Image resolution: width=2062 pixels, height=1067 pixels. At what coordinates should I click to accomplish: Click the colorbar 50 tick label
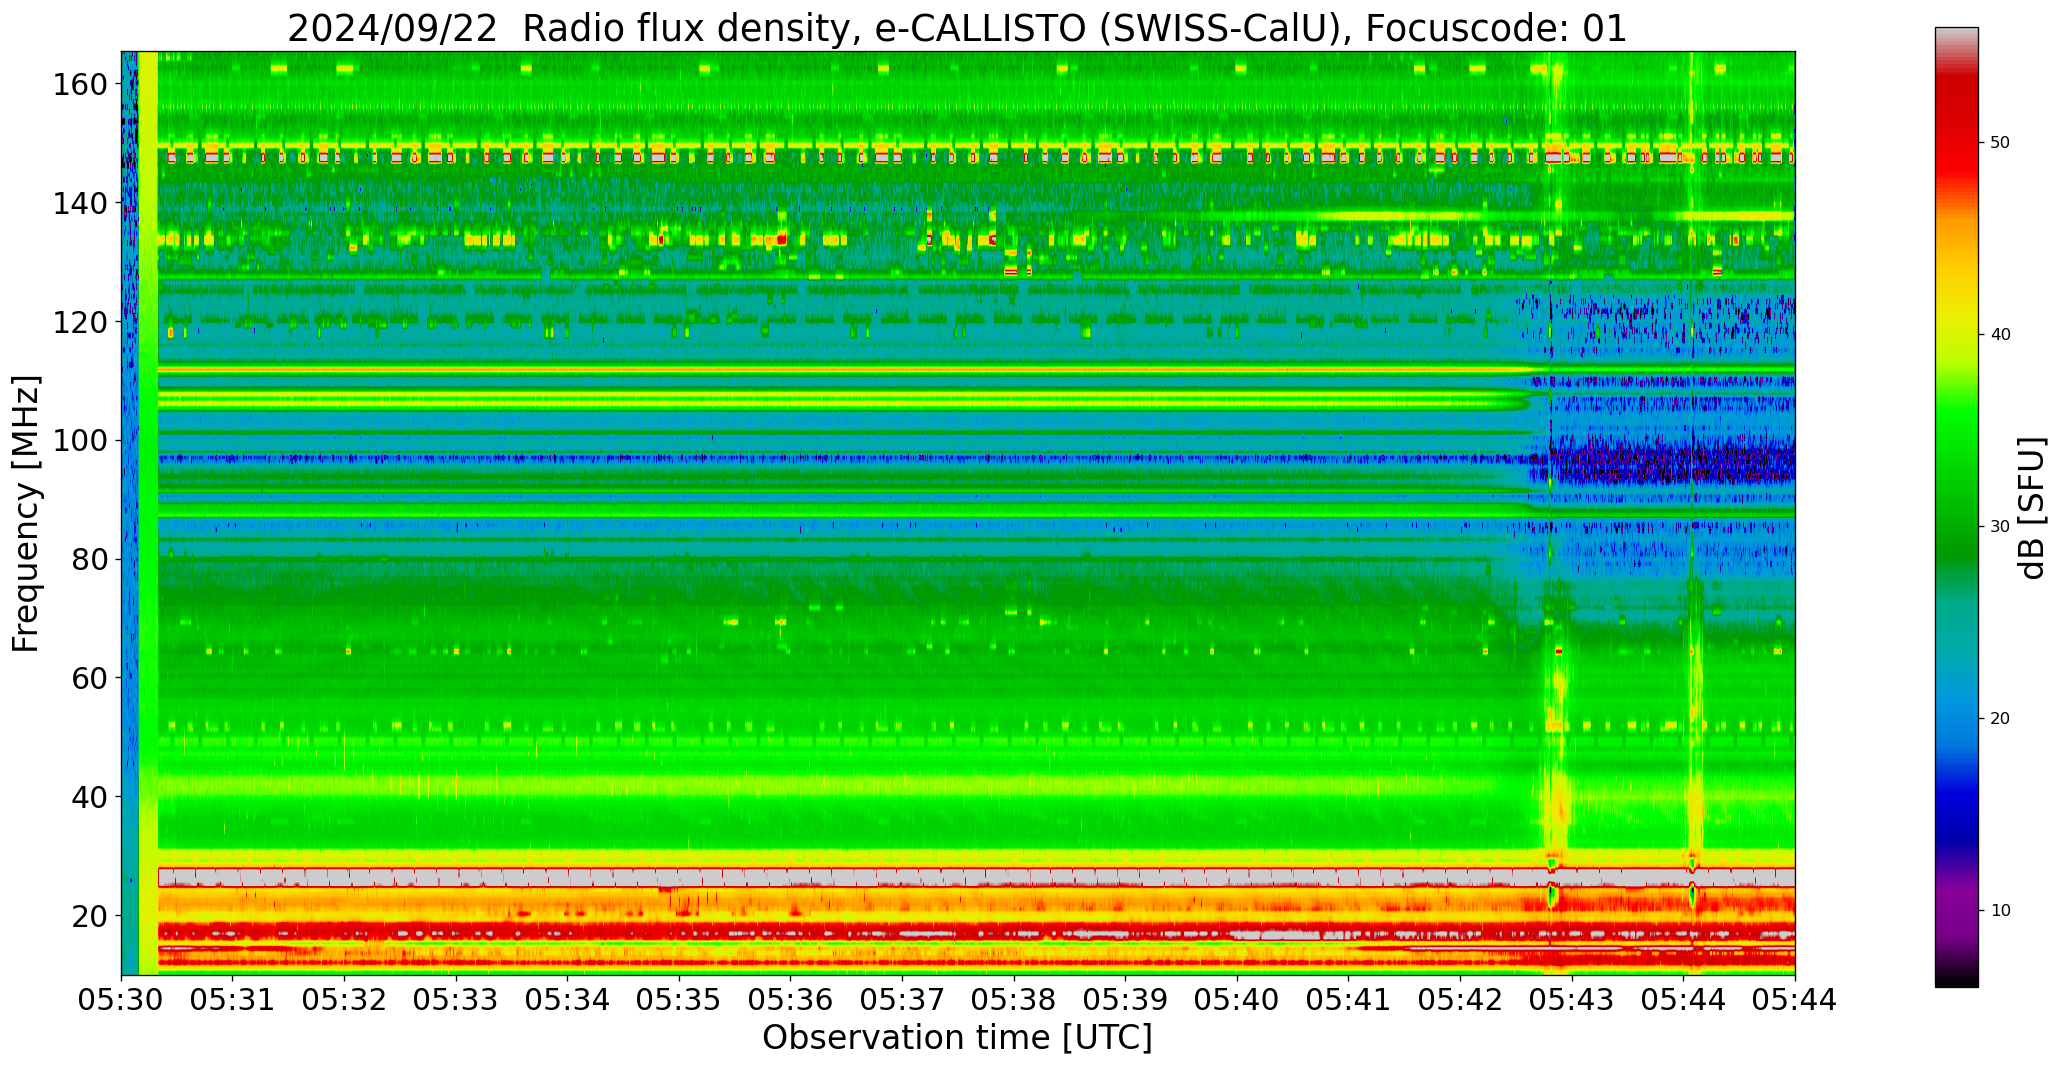(x=2000, y=143)
